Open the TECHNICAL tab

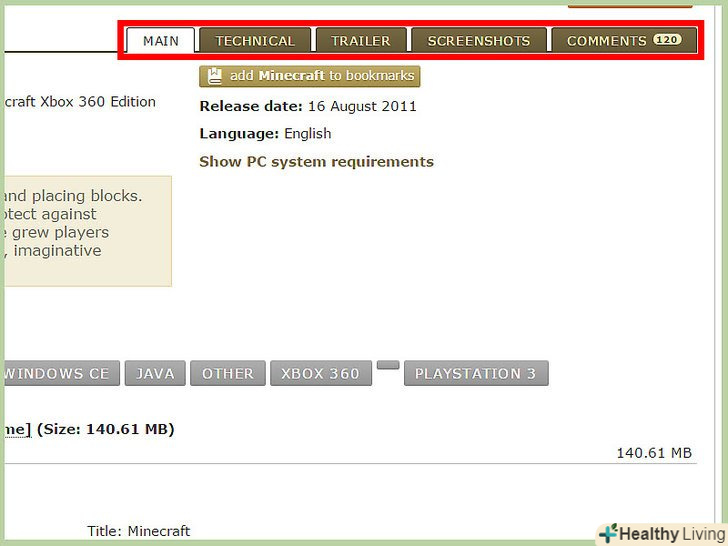click(x=255, y=41)
